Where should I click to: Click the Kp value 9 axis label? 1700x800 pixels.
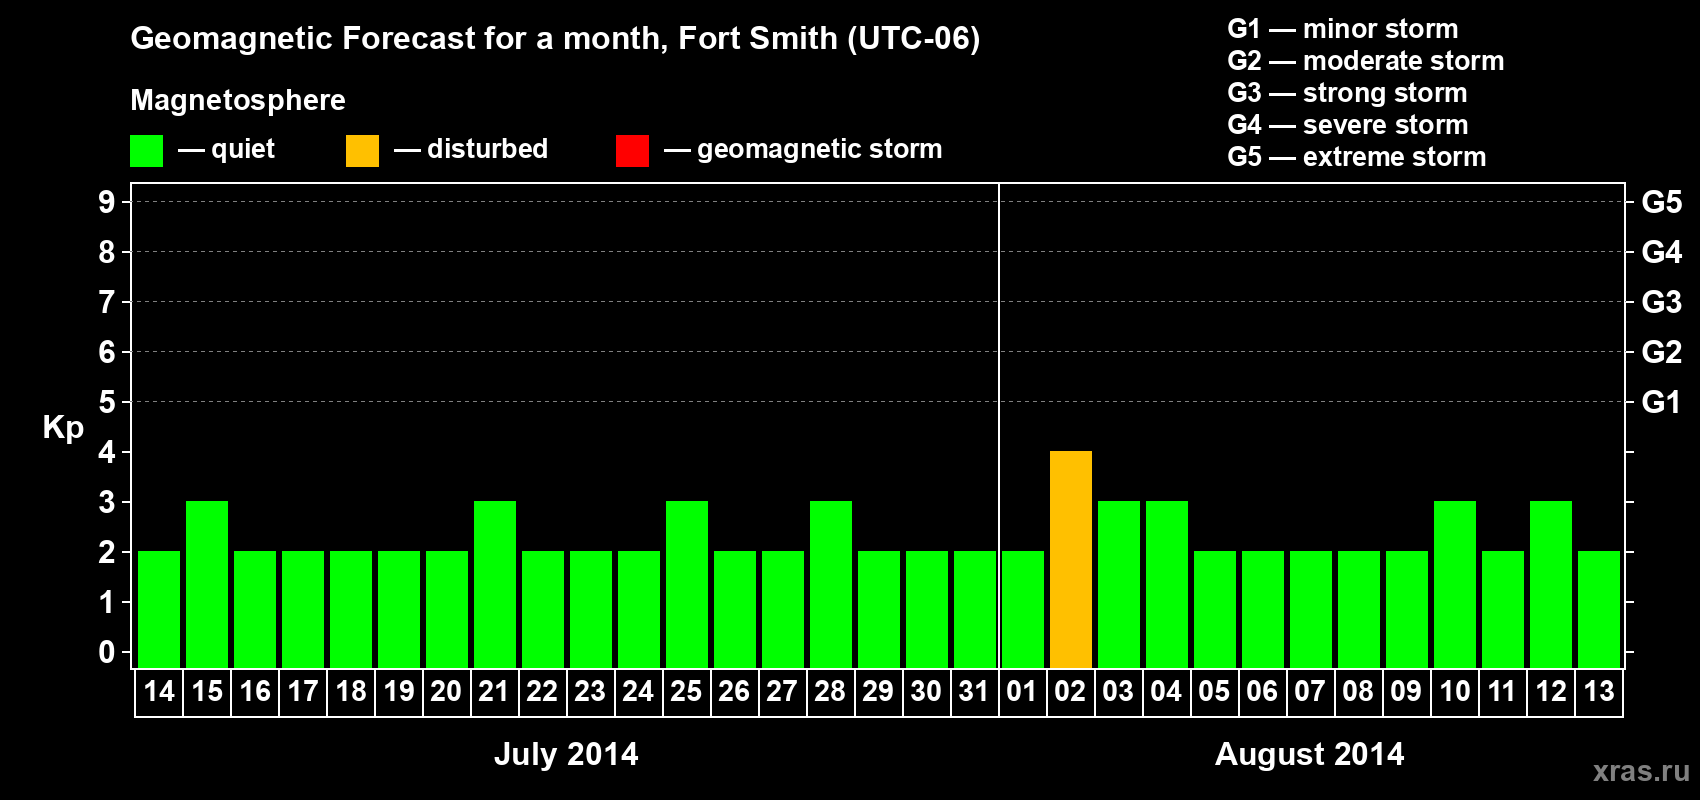click(107, 202)
